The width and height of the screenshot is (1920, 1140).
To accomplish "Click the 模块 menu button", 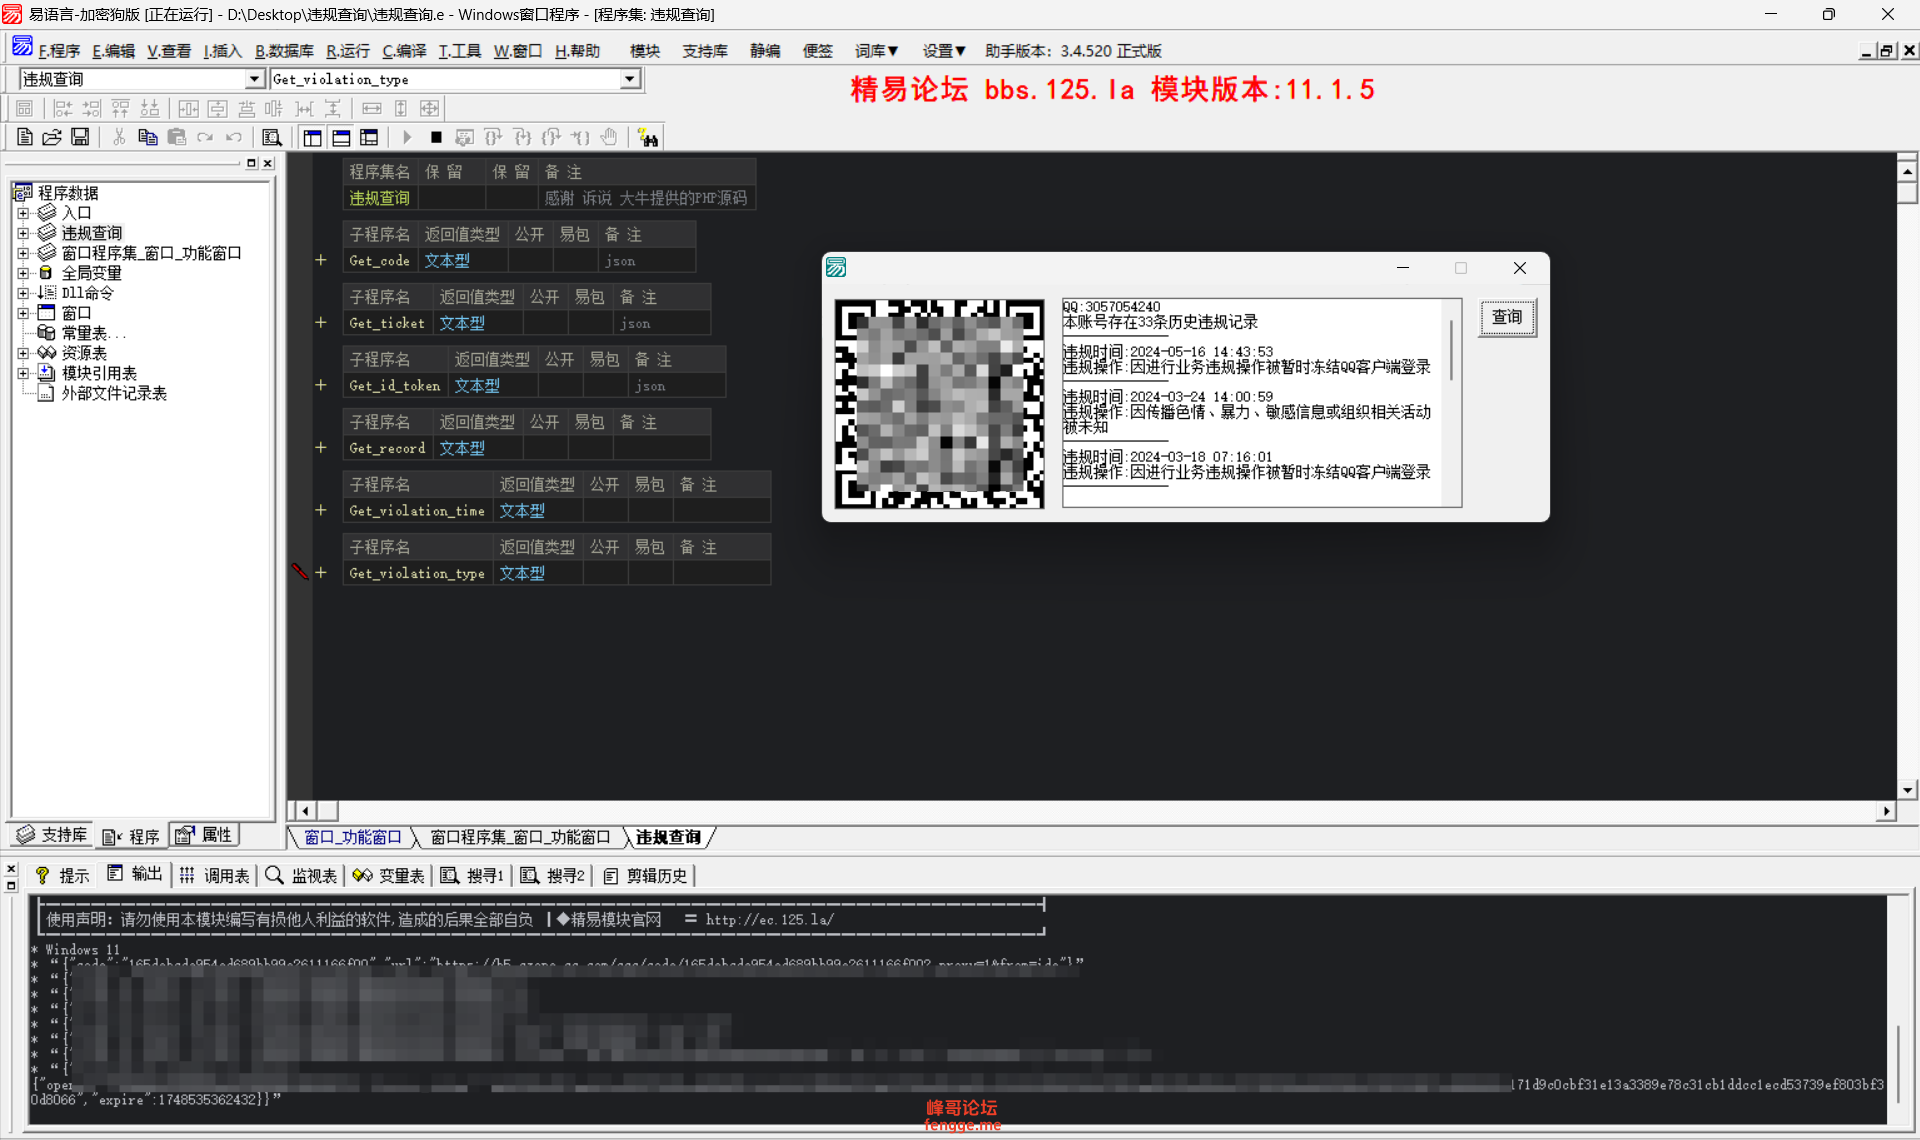I will 645,51.
